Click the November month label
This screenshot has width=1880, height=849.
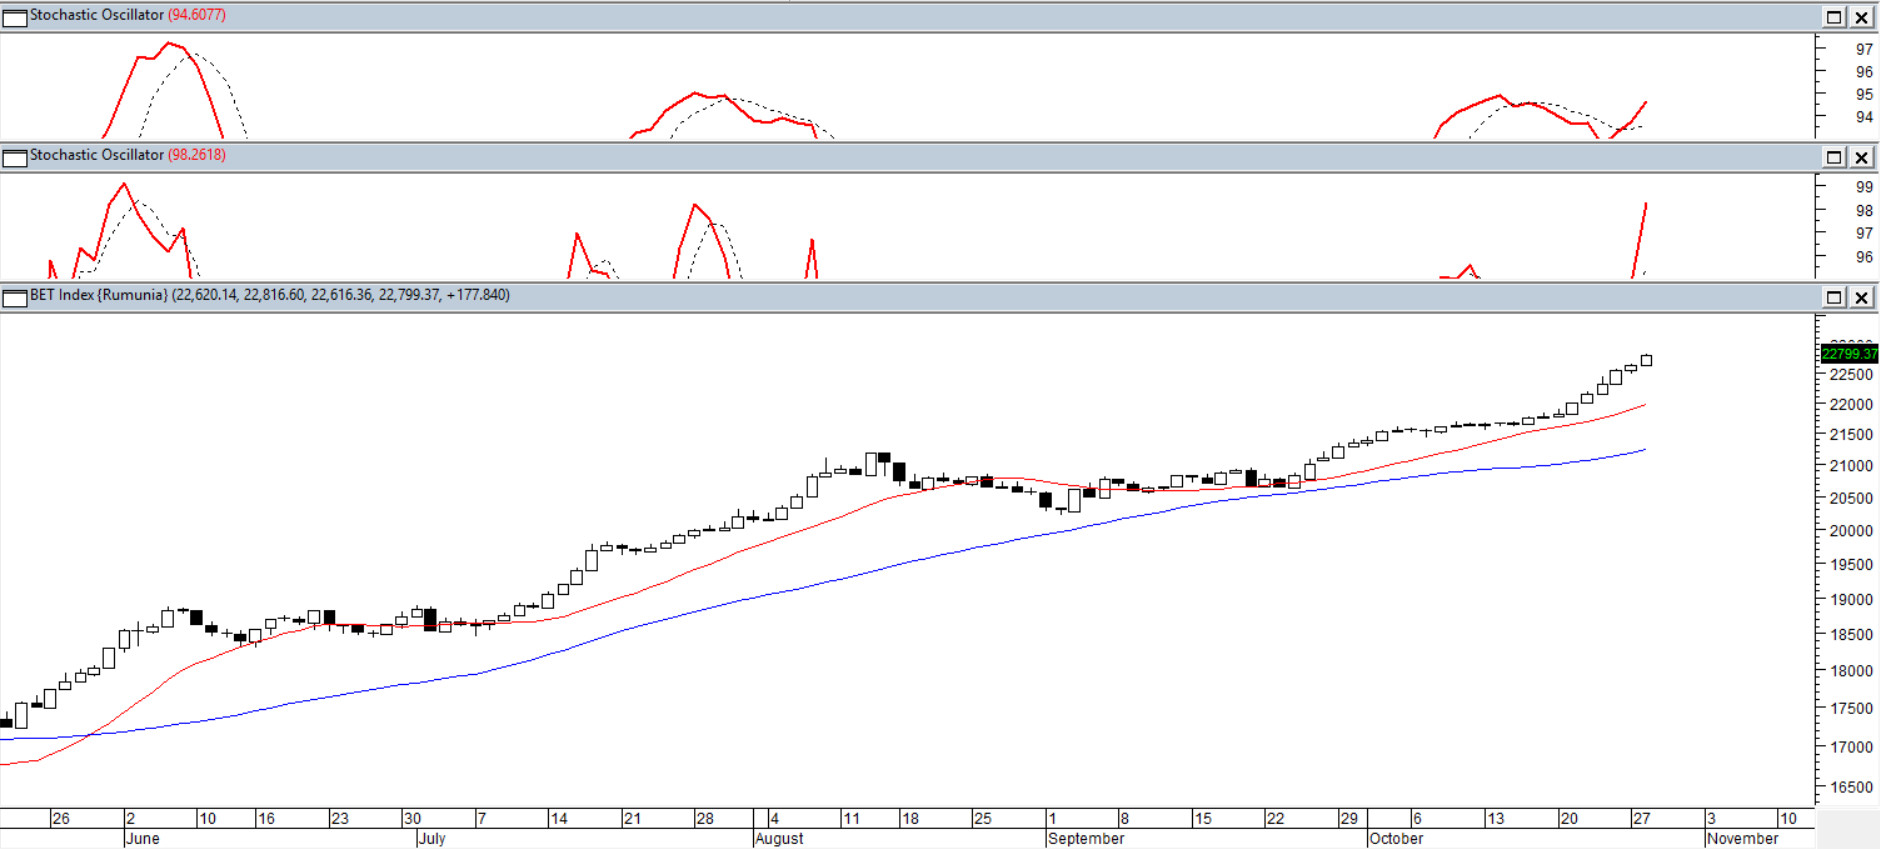1742,838
